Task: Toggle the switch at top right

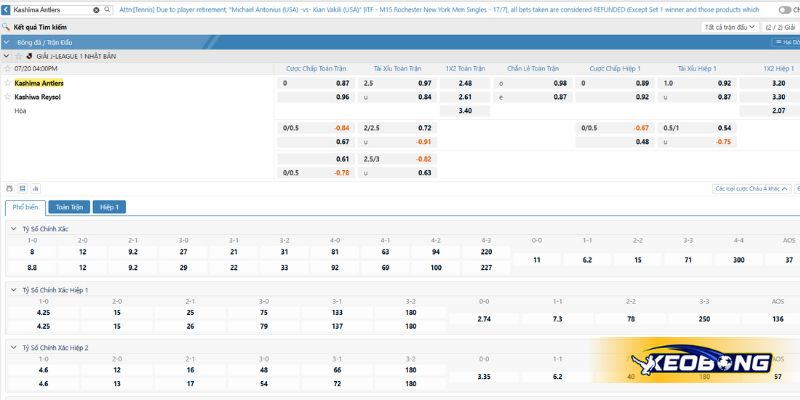Action: coord(784,9)
